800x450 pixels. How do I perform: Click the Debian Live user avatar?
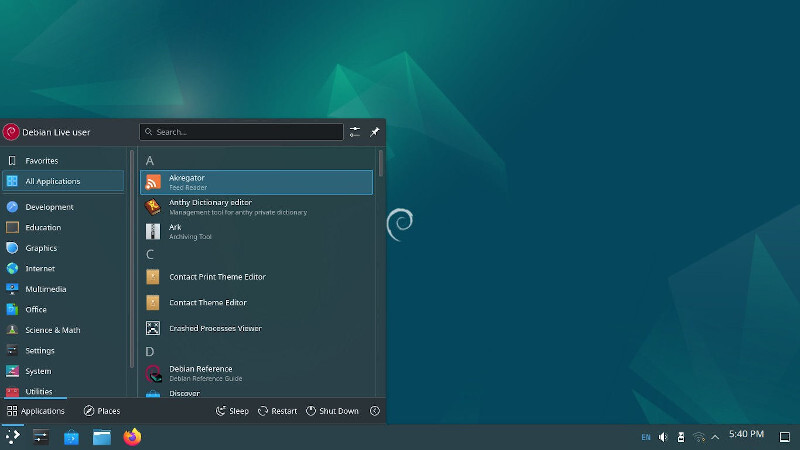[x=11, y=132]
